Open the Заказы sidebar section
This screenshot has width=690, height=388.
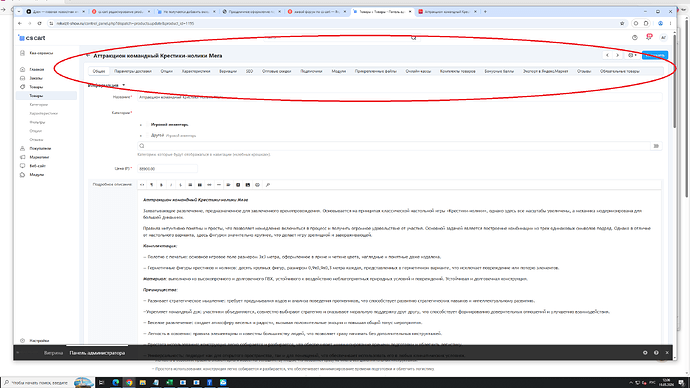tap(36, 78)
